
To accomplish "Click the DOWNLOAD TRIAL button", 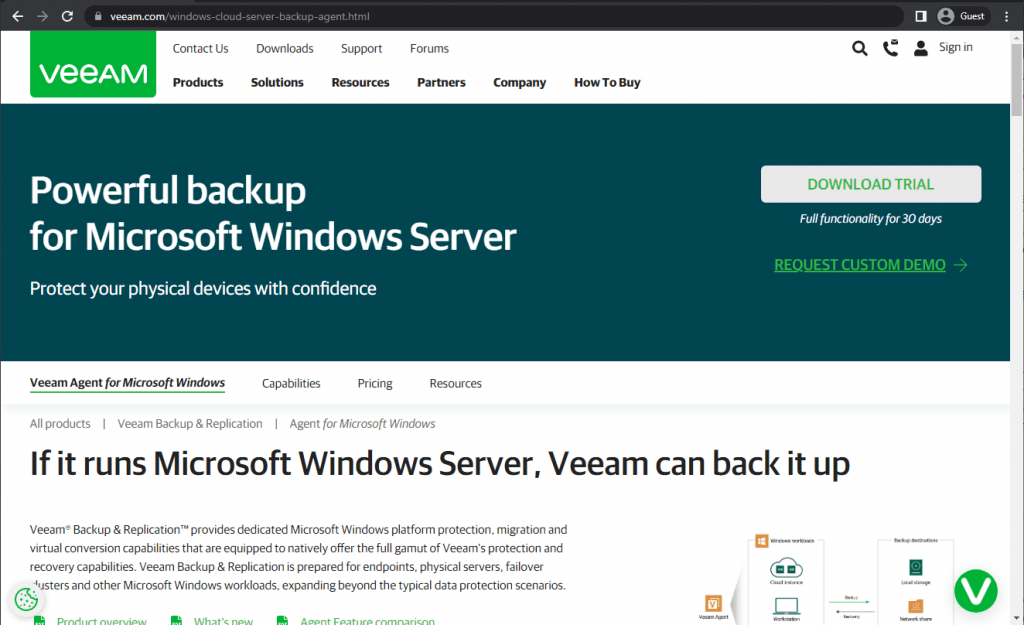I will [871, 184].
